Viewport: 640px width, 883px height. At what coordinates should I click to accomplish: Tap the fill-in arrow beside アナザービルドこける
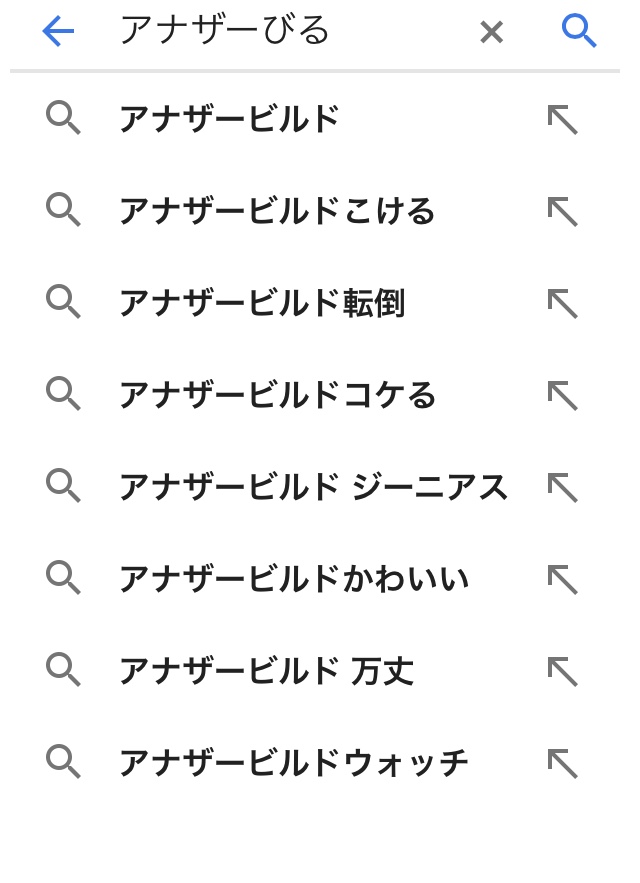coord(562,212)
